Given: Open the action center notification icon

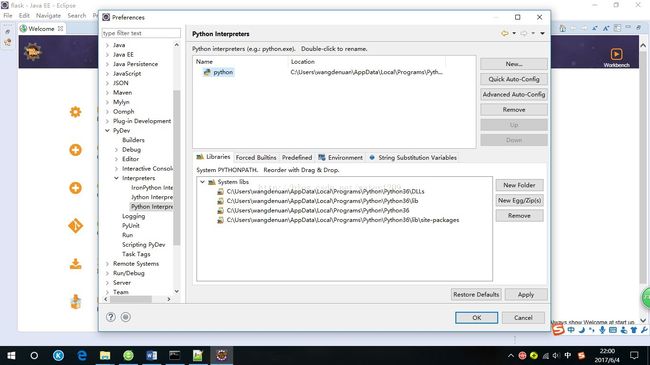Looking at the screenshot, I should (x=634, y=355).
